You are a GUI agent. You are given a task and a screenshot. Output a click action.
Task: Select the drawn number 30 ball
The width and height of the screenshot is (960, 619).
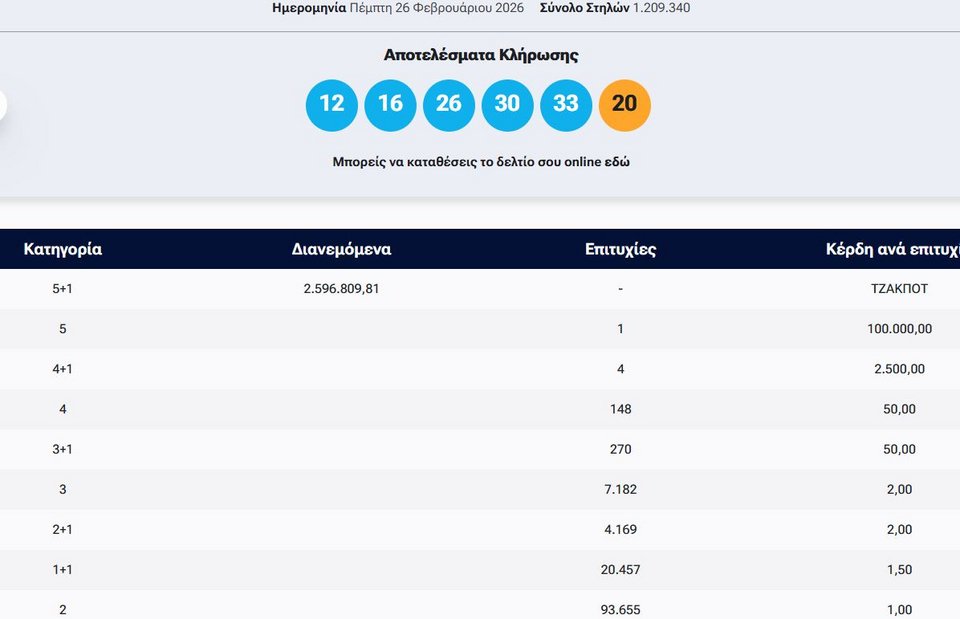click(x=507, y=105)
